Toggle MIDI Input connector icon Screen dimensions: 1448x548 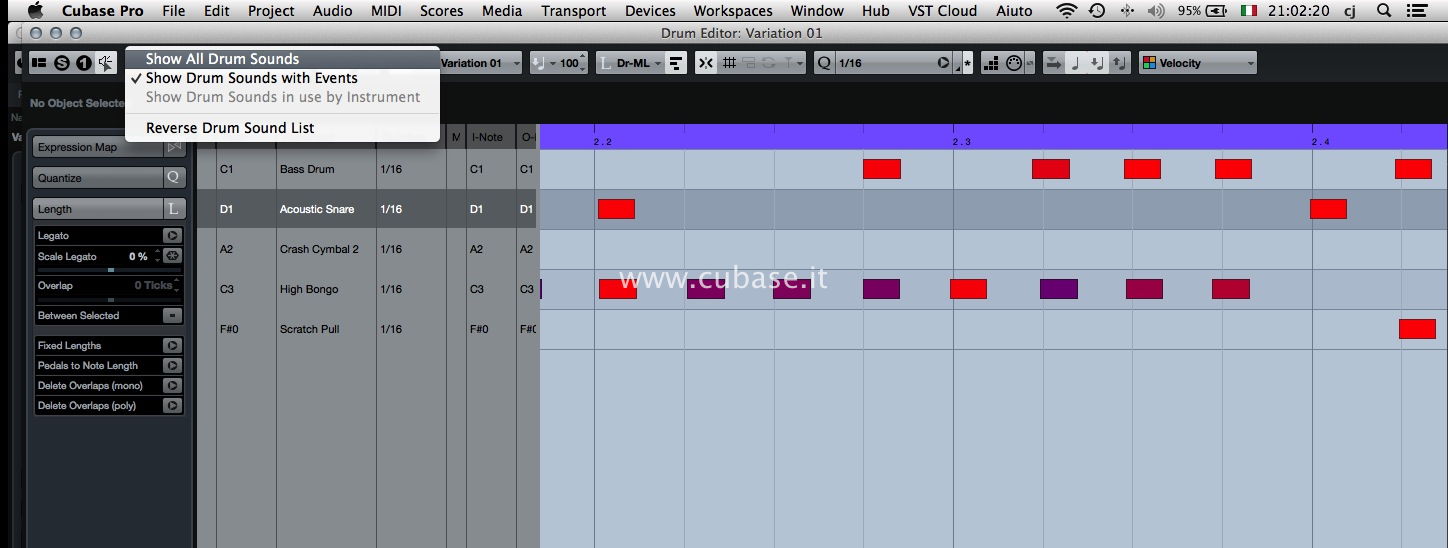1013,63
